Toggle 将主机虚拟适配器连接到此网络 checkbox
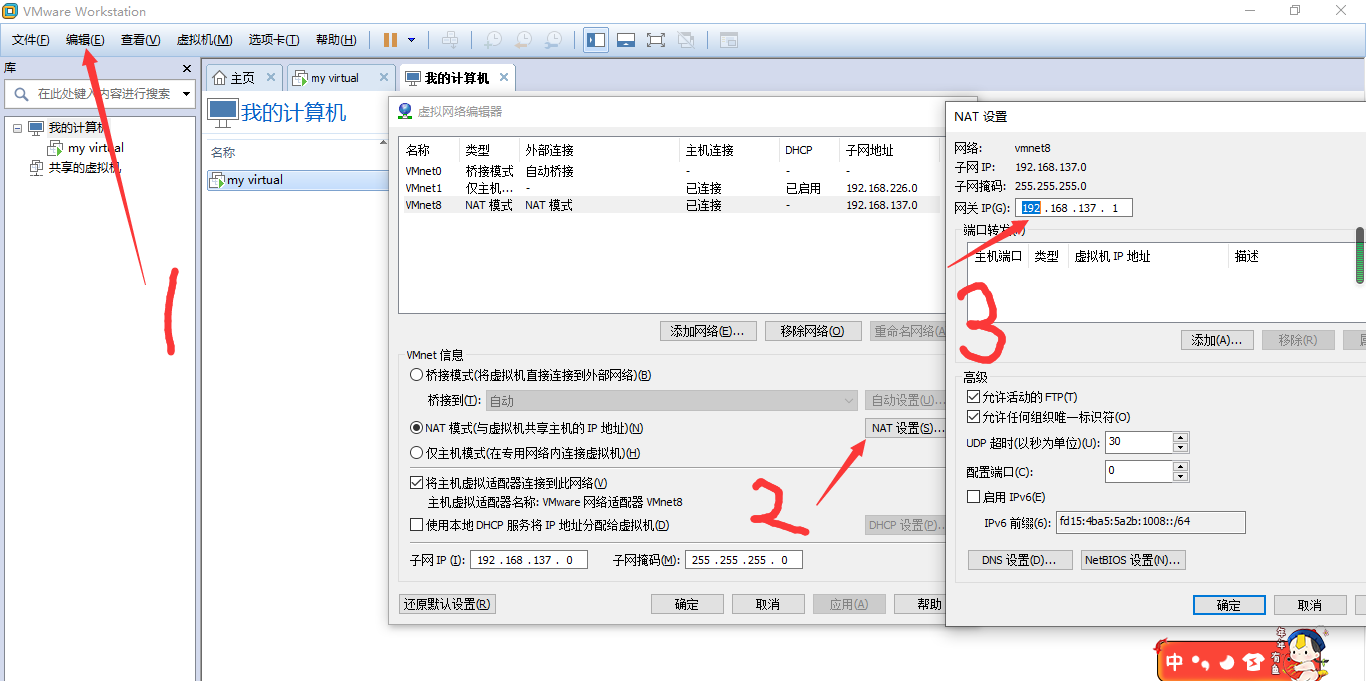The image size is (1366, 681). 417,483
